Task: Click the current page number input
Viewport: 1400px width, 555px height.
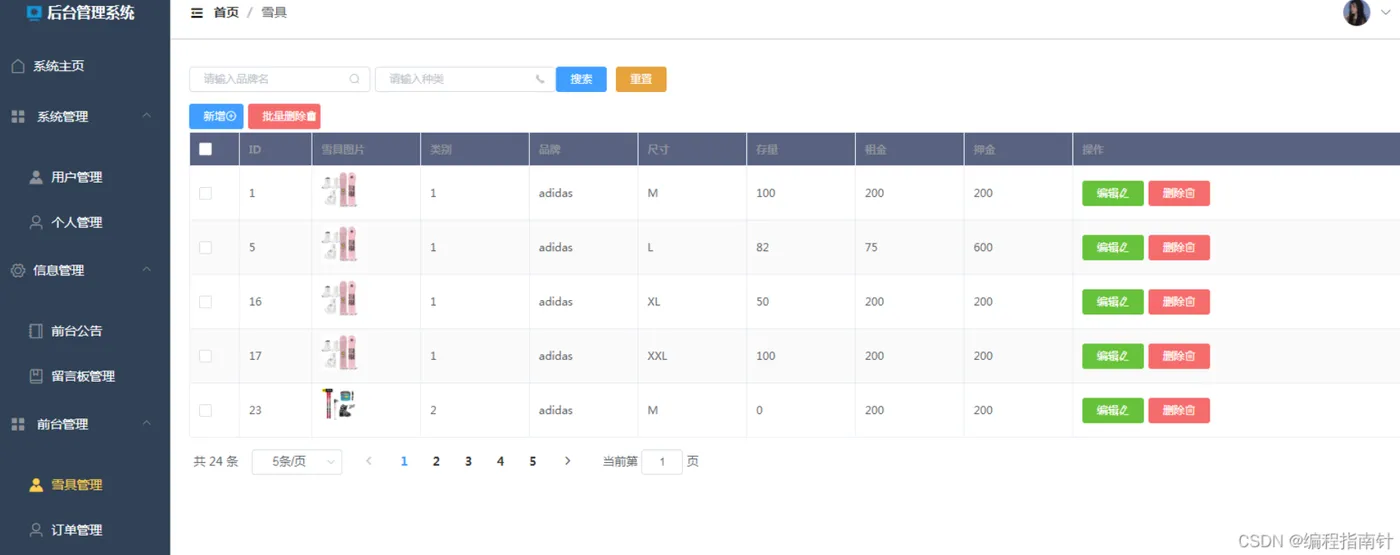Action: point(662,462)
